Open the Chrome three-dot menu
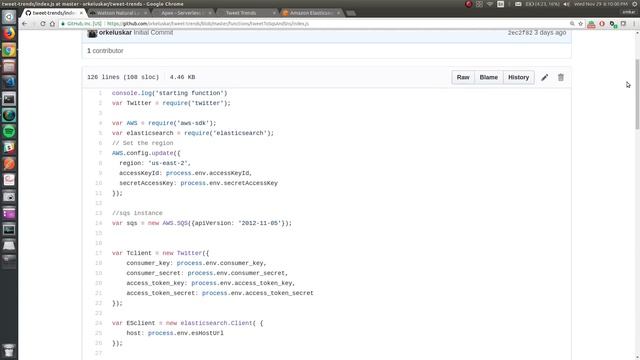 point(634,24)
